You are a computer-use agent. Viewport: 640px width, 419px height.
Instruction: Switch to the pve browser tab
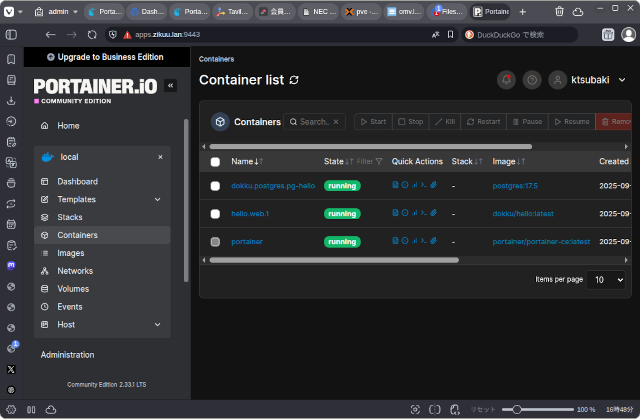click(361, 11)
